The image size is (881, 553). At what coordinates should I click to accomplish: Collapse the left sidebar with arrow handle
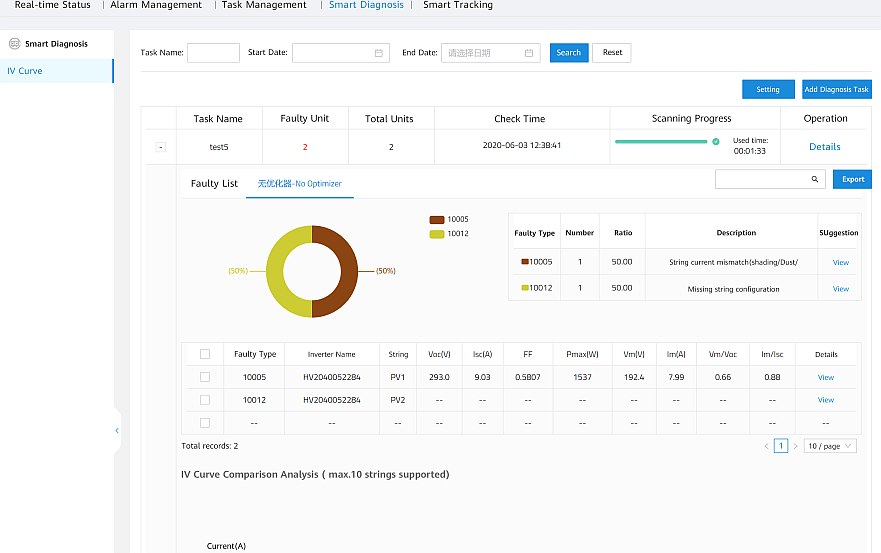pos(117,430)
